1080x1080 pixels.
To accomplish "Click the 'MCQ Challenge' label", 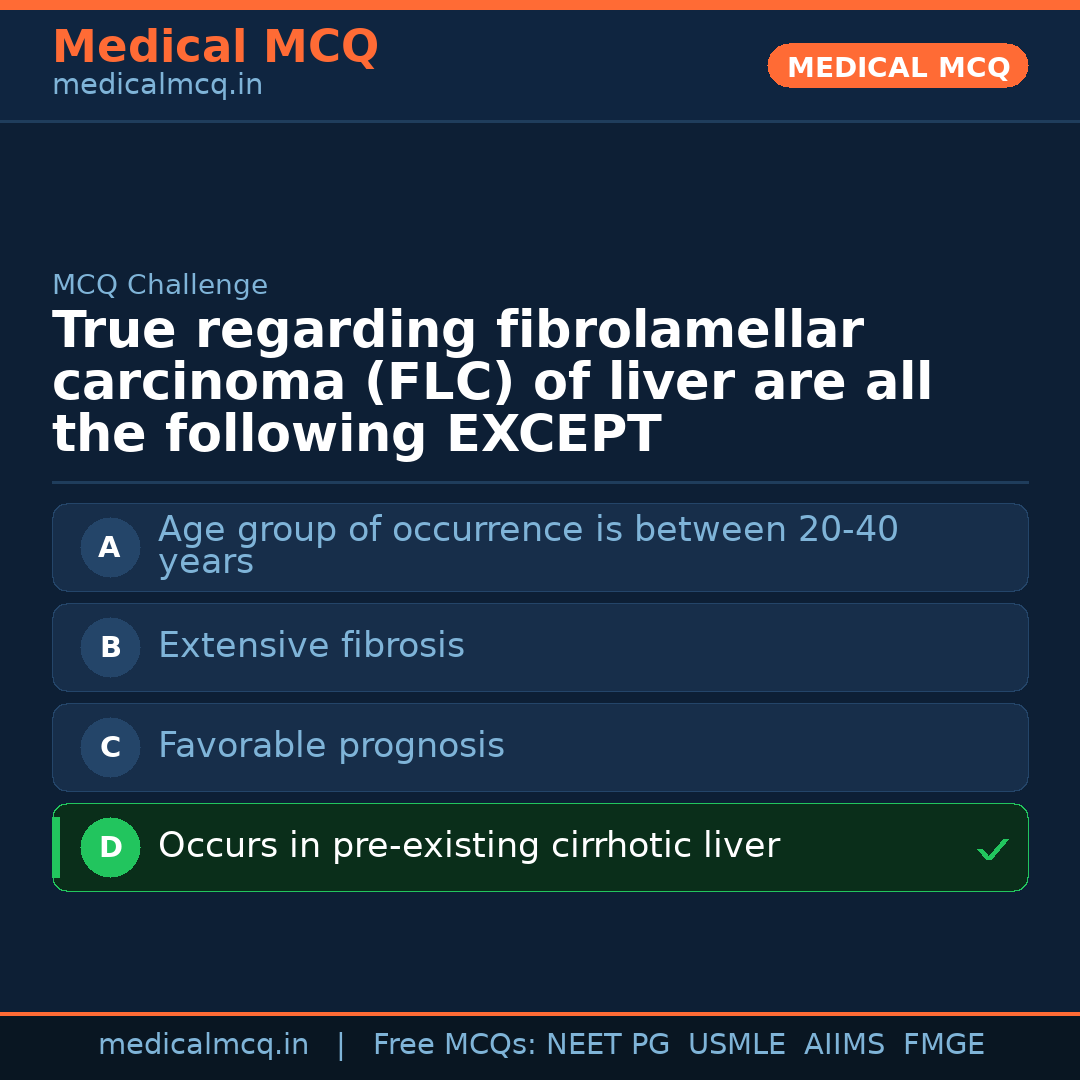I will click(160, 285).
